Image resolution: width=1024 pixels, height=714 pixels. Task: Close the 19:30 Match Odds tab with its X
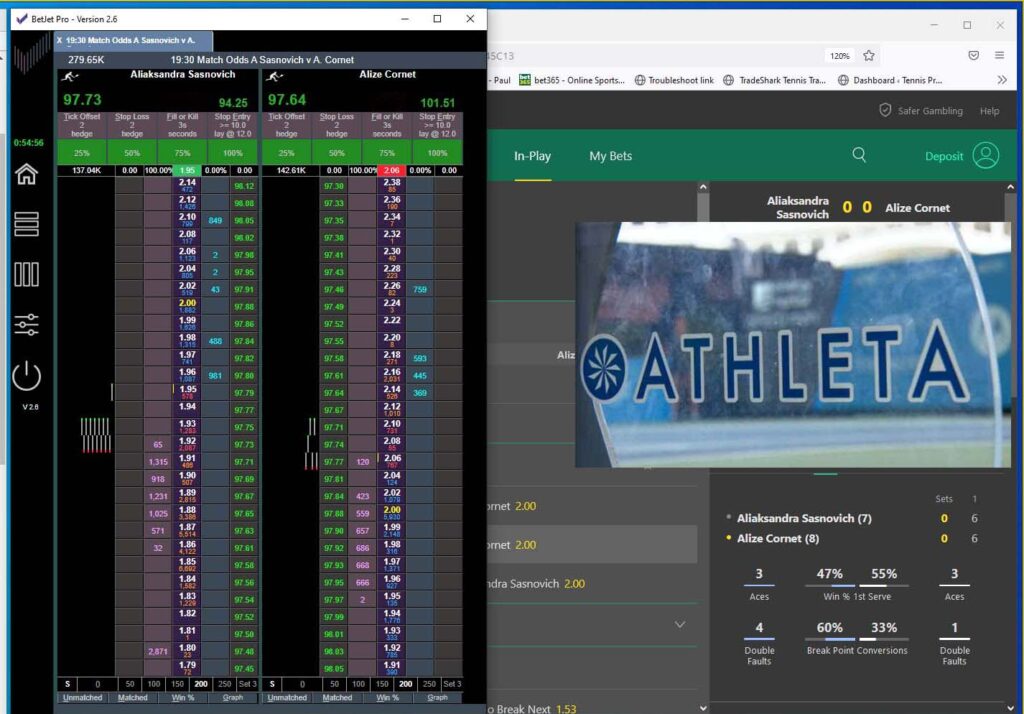[x=59, y=41]
